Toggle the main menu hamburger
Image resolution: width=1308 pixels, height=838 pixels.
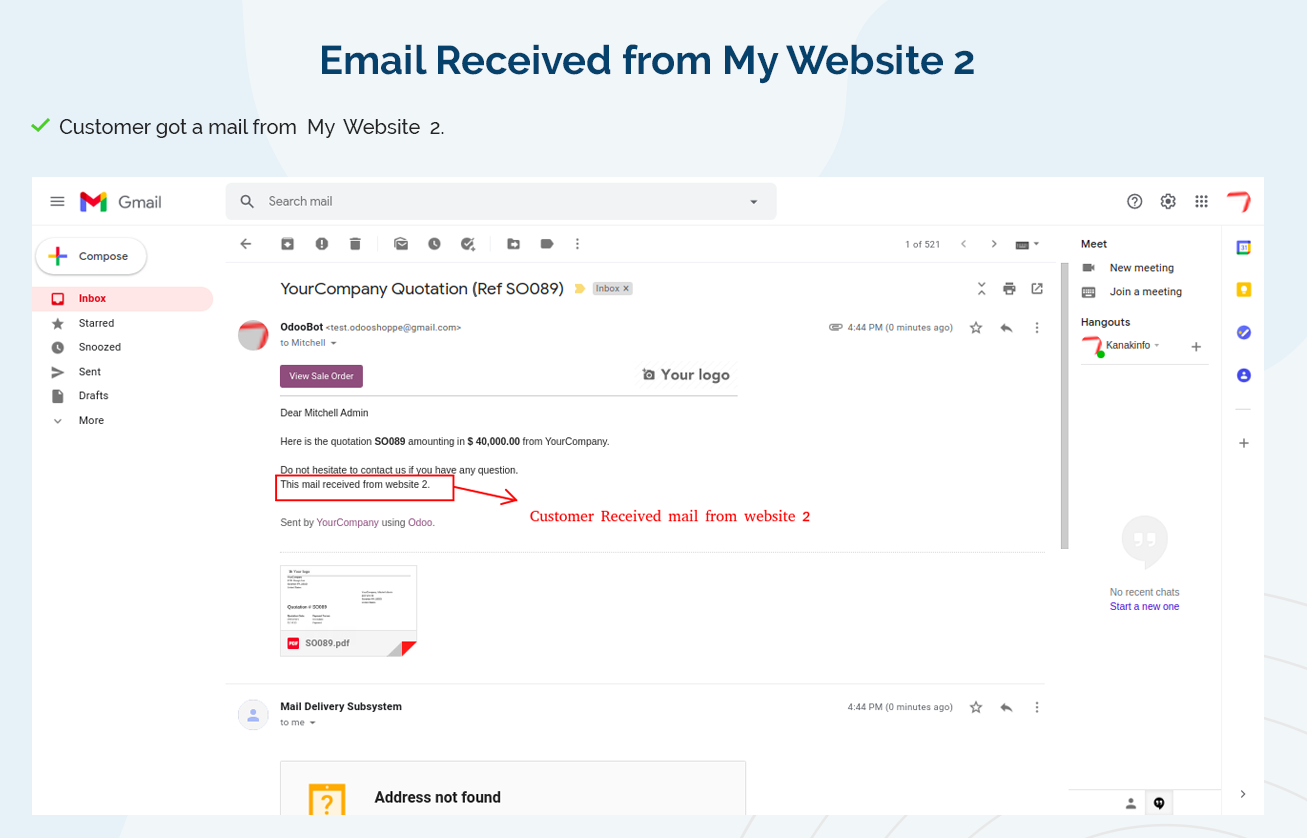[x=58, y=202]
